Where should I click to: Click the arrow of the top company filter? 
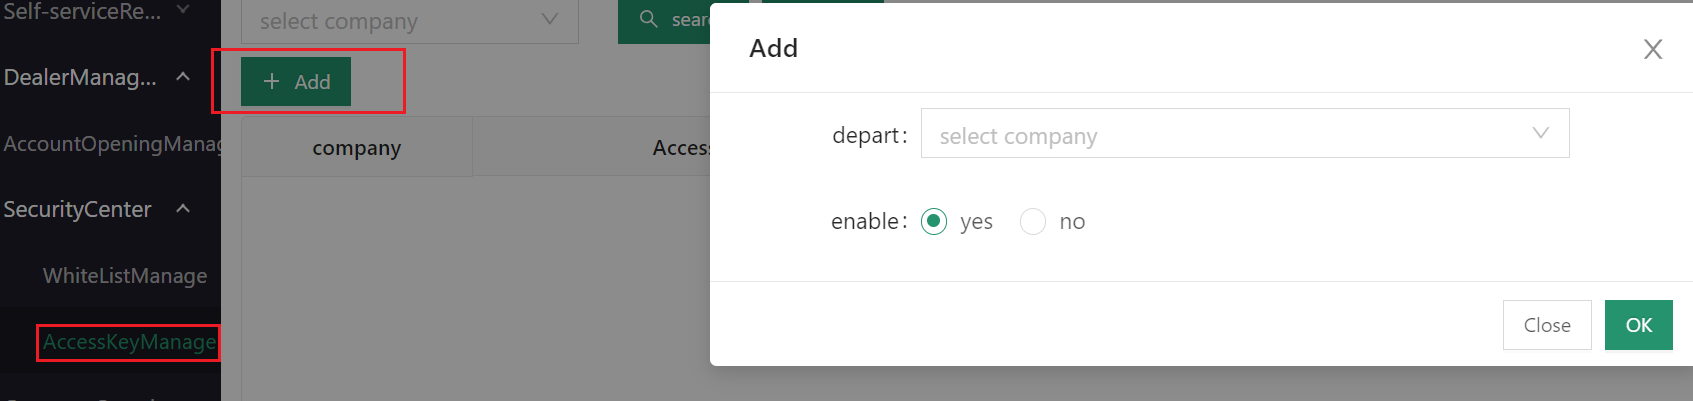(549, 20)
